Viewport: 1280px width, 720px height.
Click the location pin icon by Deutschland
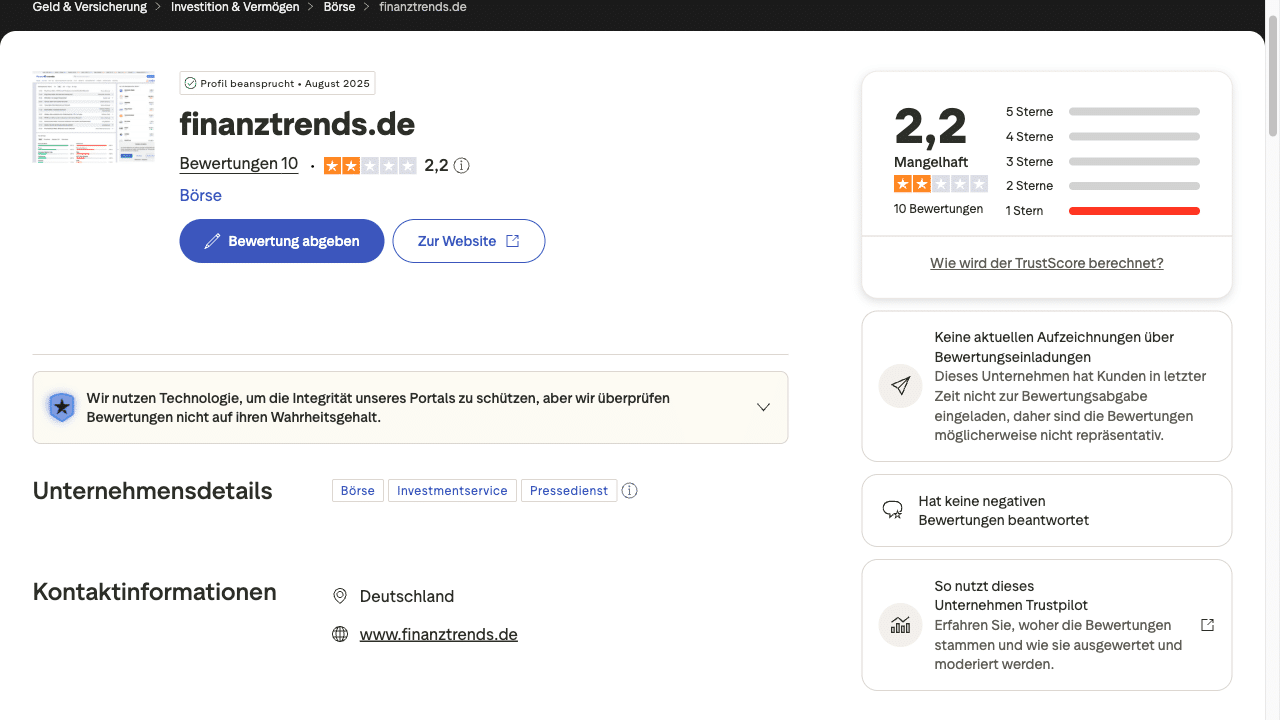[340, 596]
